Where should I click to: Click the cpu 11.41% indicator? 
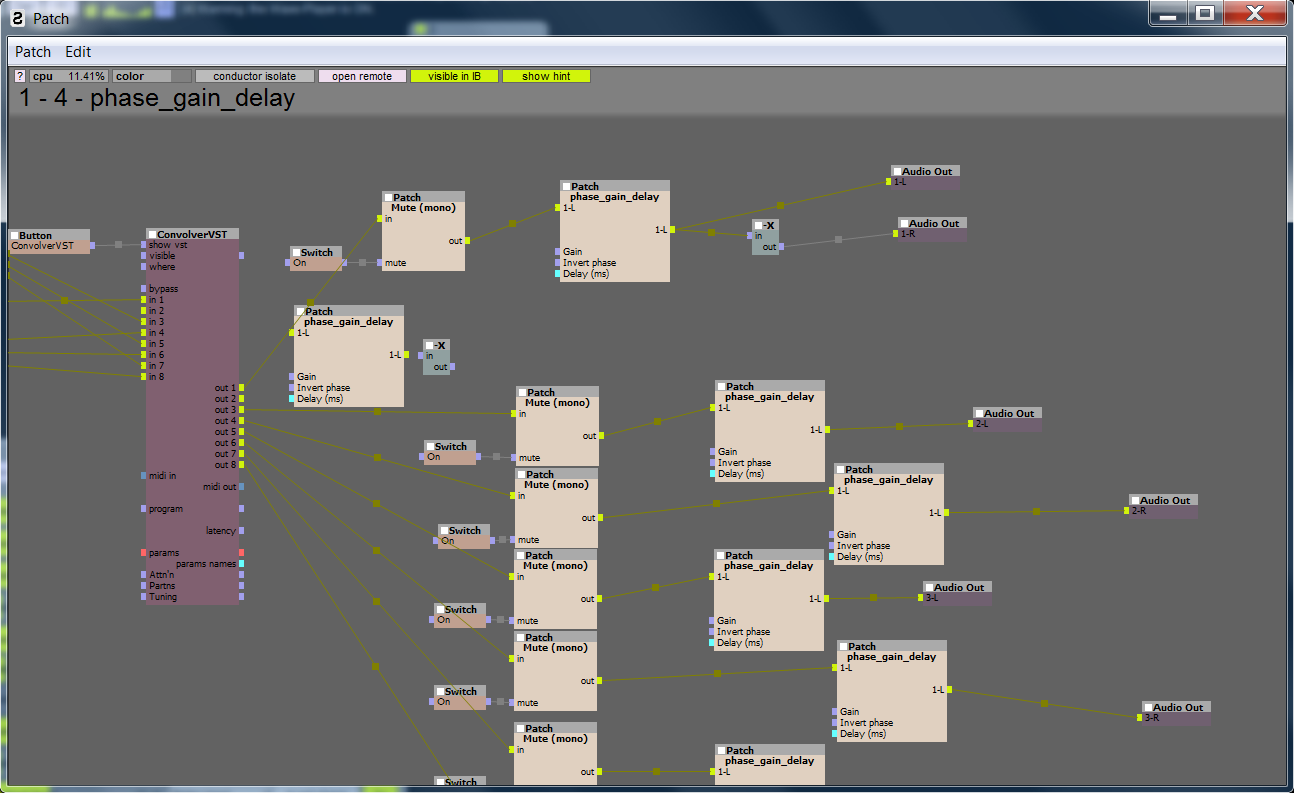pos(69,76)
